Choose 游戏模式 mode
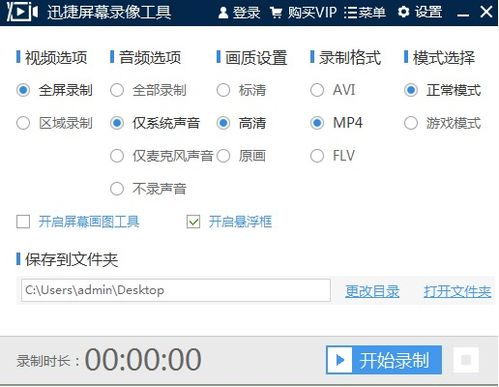Screen dimensions: 499x387 (x=411, y=123)
